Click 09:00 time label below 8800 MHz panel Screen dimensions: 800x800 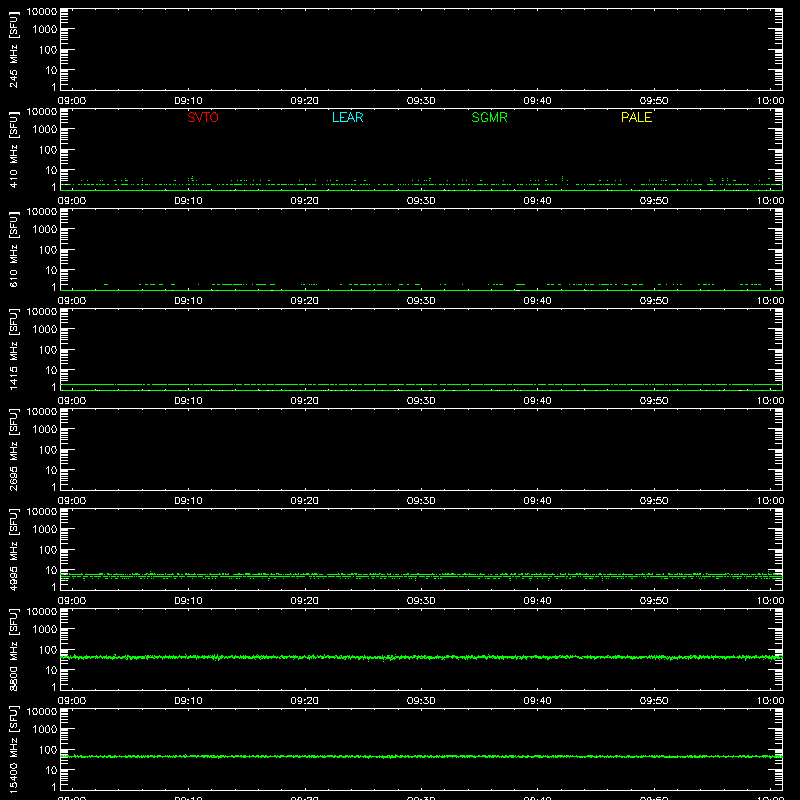pos(72,701)
